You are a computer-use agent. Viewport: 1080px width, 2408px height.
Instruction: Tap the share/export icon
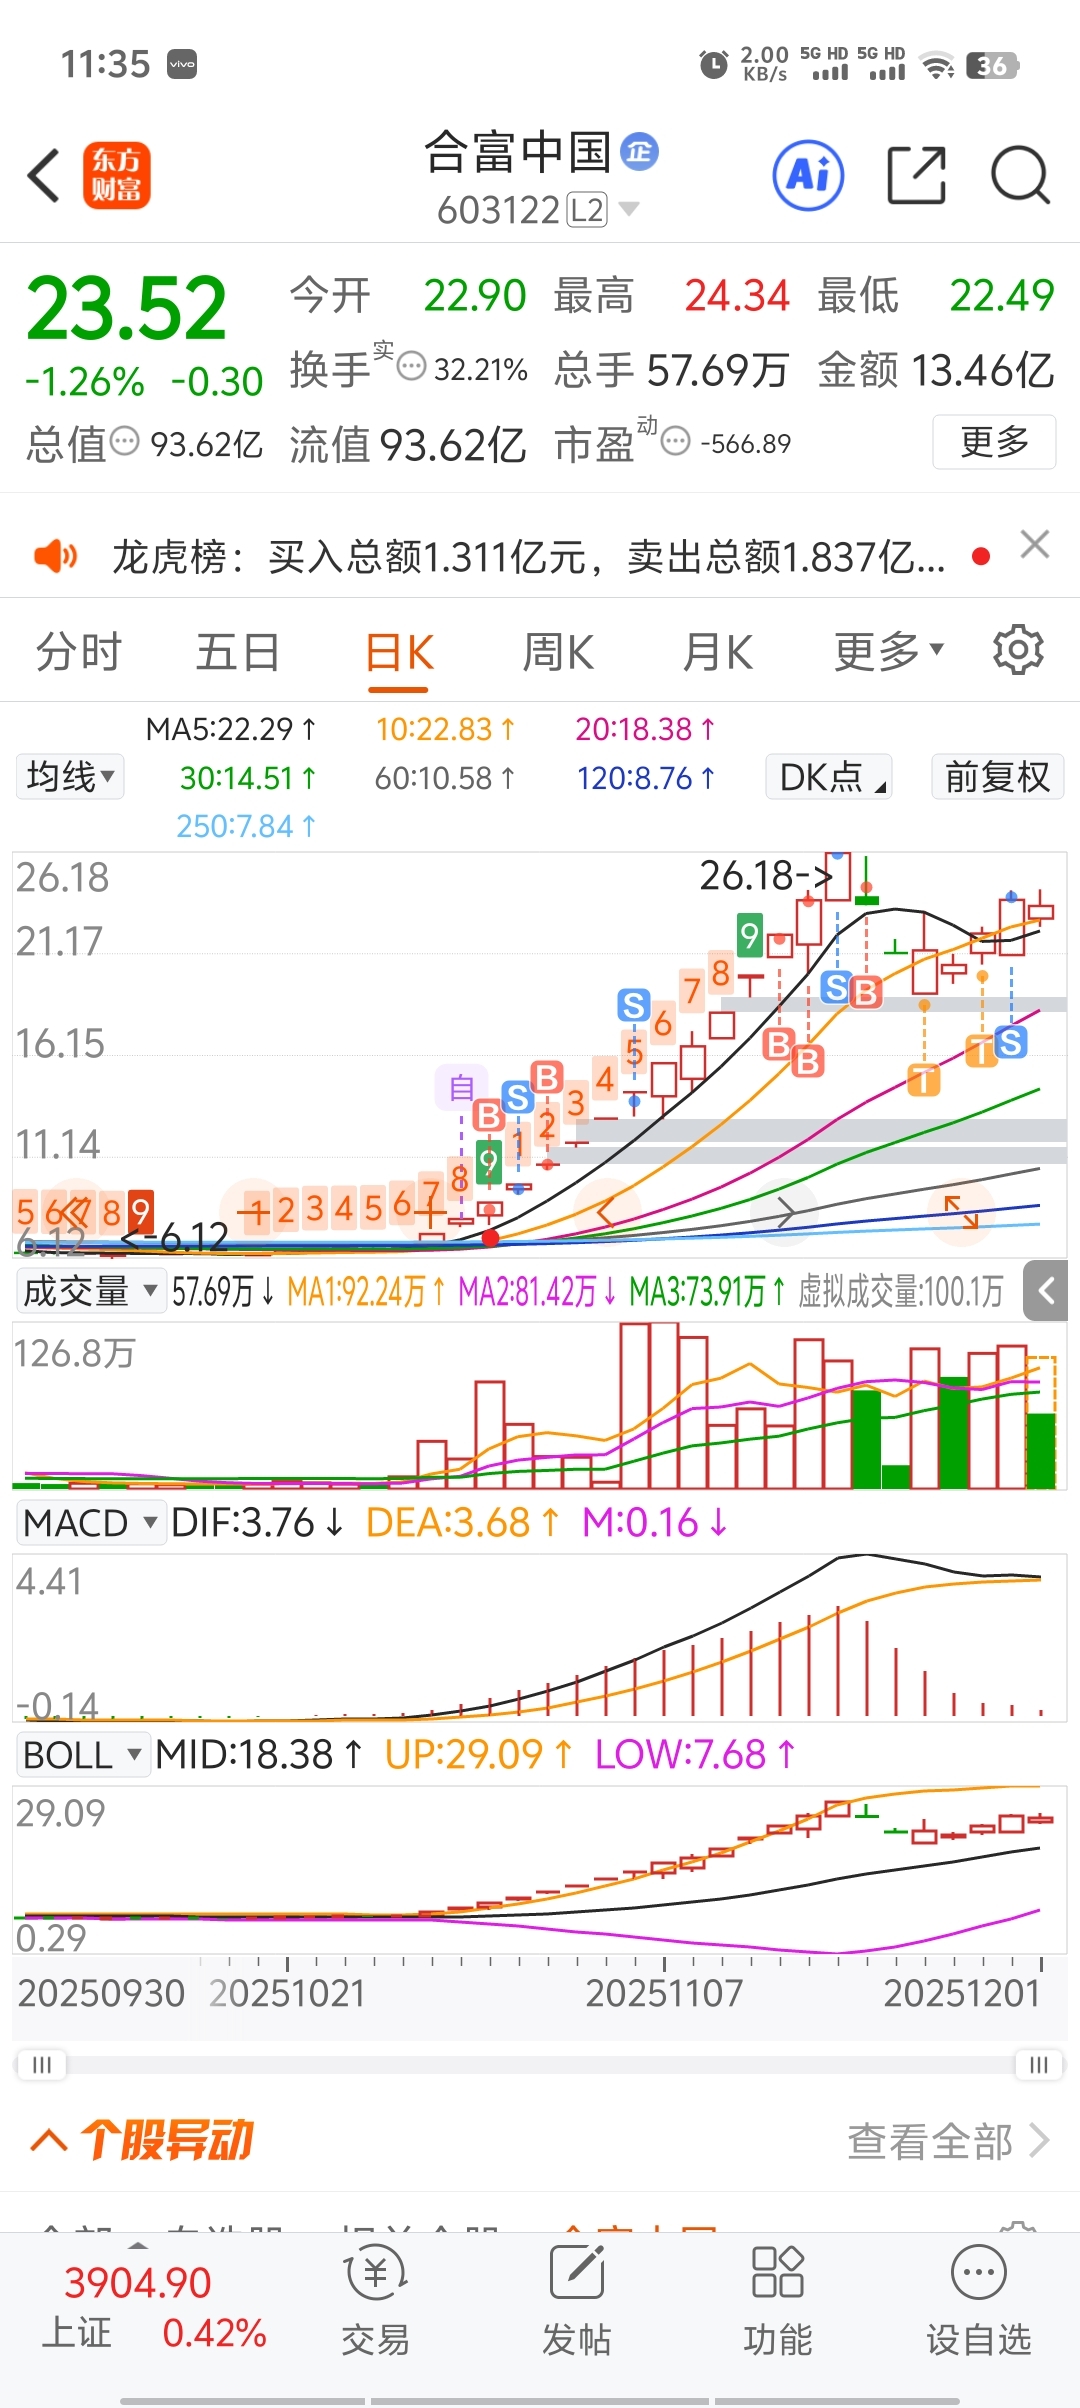coord(917,175)
